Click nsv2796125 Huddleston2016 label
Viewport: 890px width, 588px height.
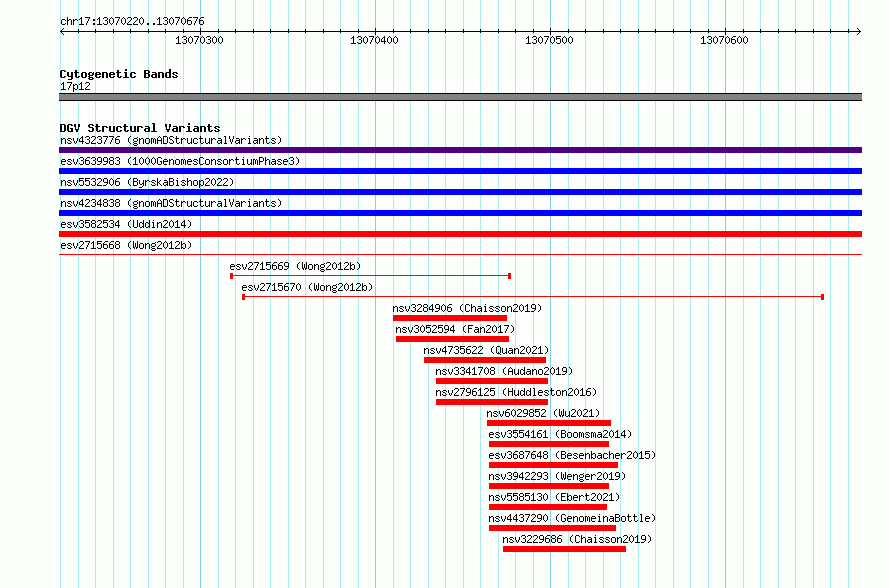point(516,392)
